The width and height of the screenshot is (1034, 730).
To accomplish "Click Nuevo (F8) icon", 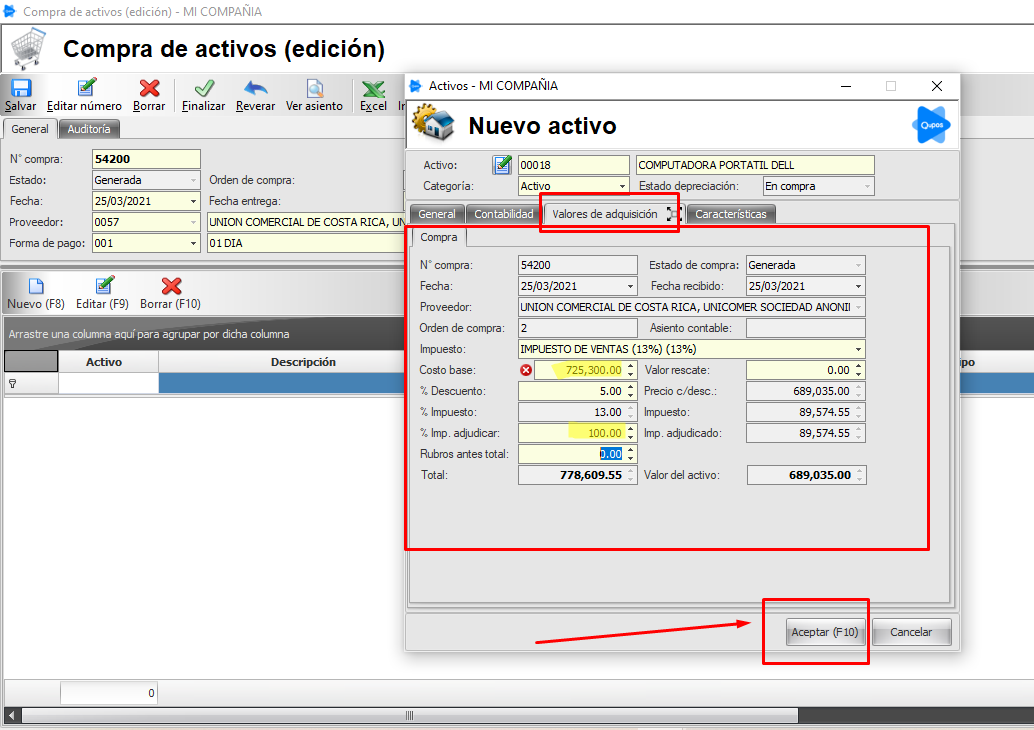I will coord(35,287).
